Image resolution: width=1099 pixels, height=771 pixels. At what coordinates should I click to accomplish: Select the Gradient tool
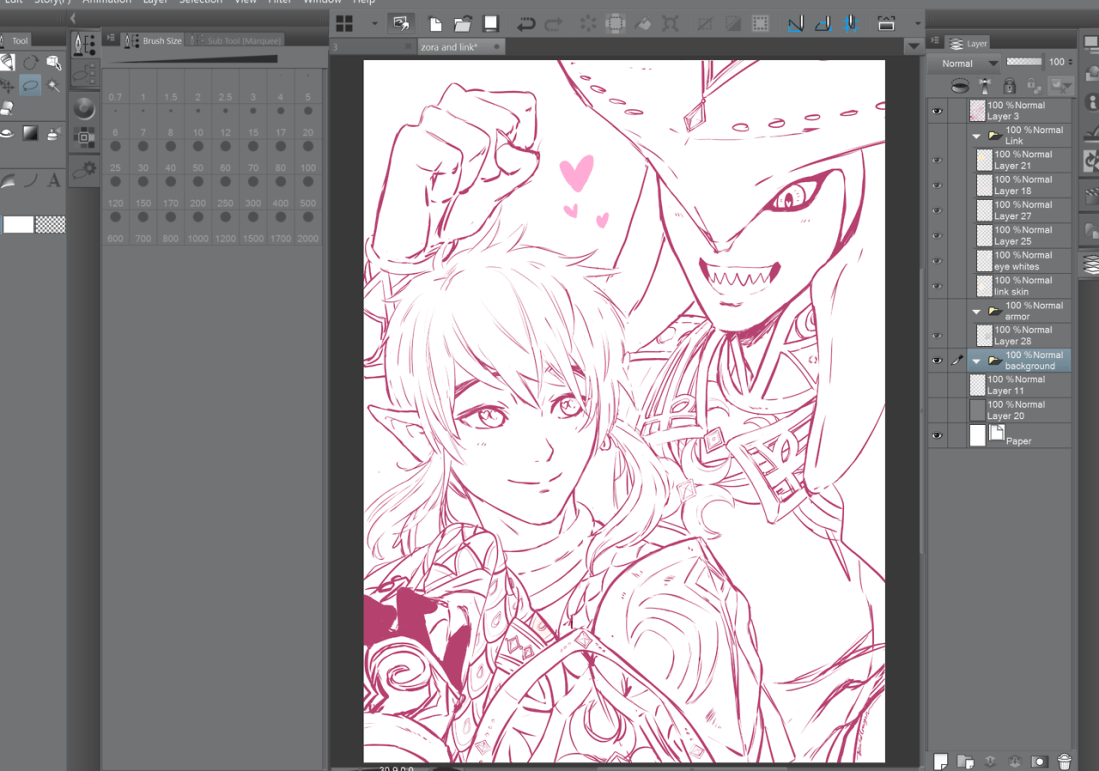coord(31,134)
